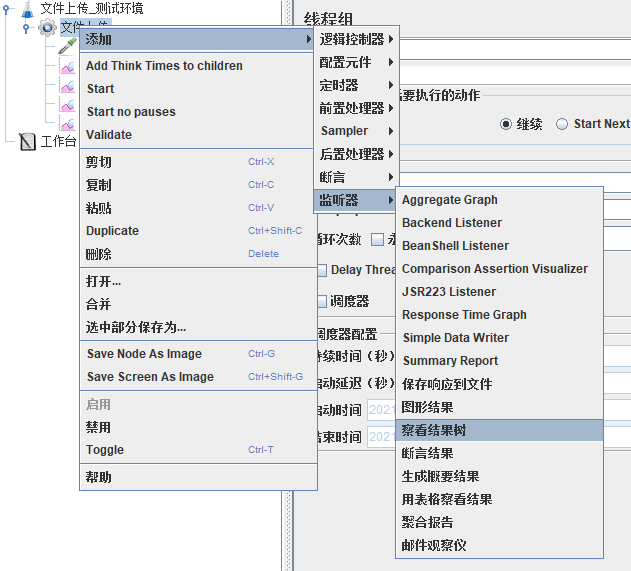Select 禁用 to disable the element
The width and height of the screenshot is (631, 571).
(x=98, y=427)
